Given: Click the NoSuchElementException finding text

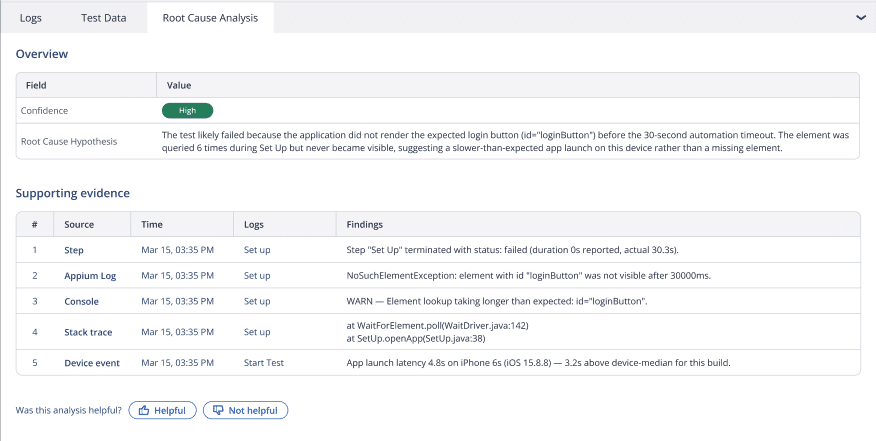Looking at the screenshot, I should click(x=529, y=276).
